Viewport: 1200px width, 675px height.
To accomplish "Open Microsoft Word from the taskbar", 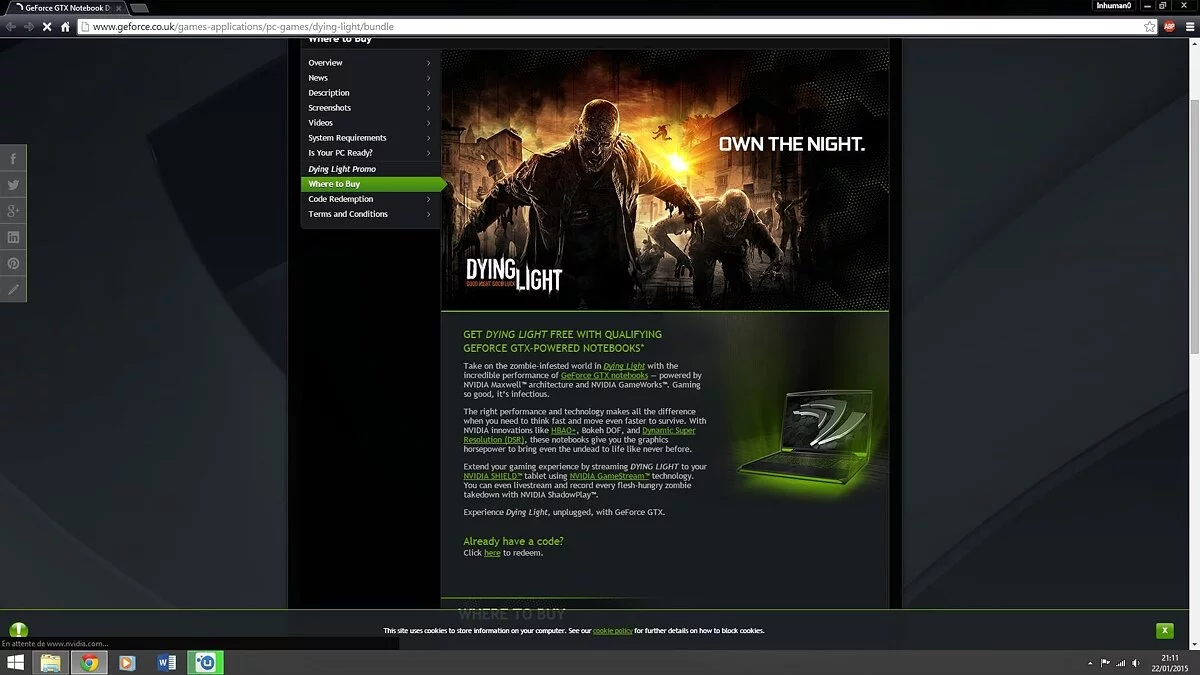I will (x=167, y=663).
